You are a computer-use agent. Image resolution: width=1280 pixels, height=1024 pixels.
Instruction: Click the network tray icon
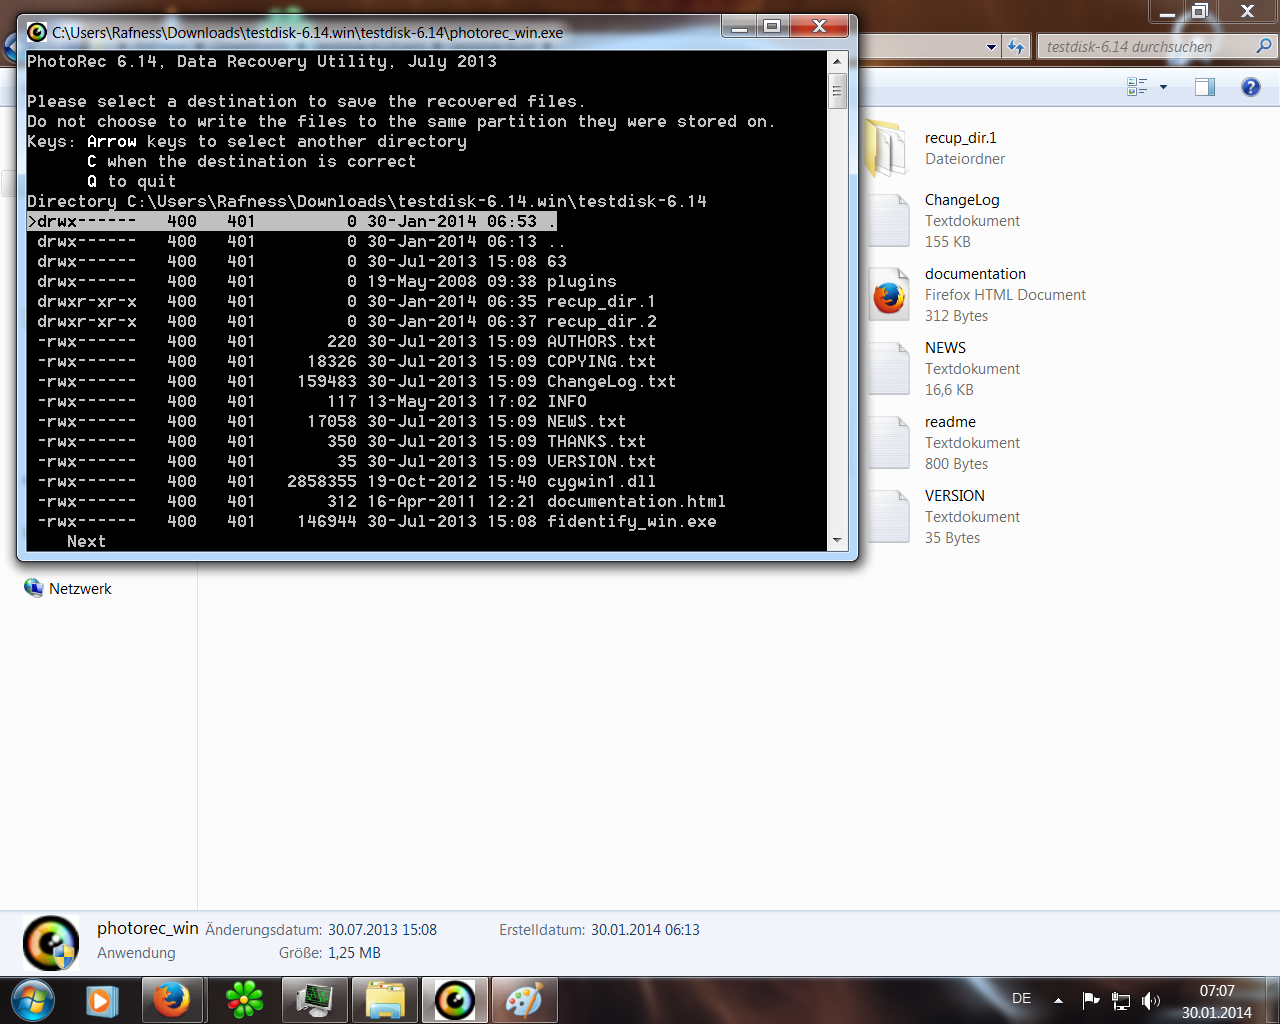click(1121, 1000)
